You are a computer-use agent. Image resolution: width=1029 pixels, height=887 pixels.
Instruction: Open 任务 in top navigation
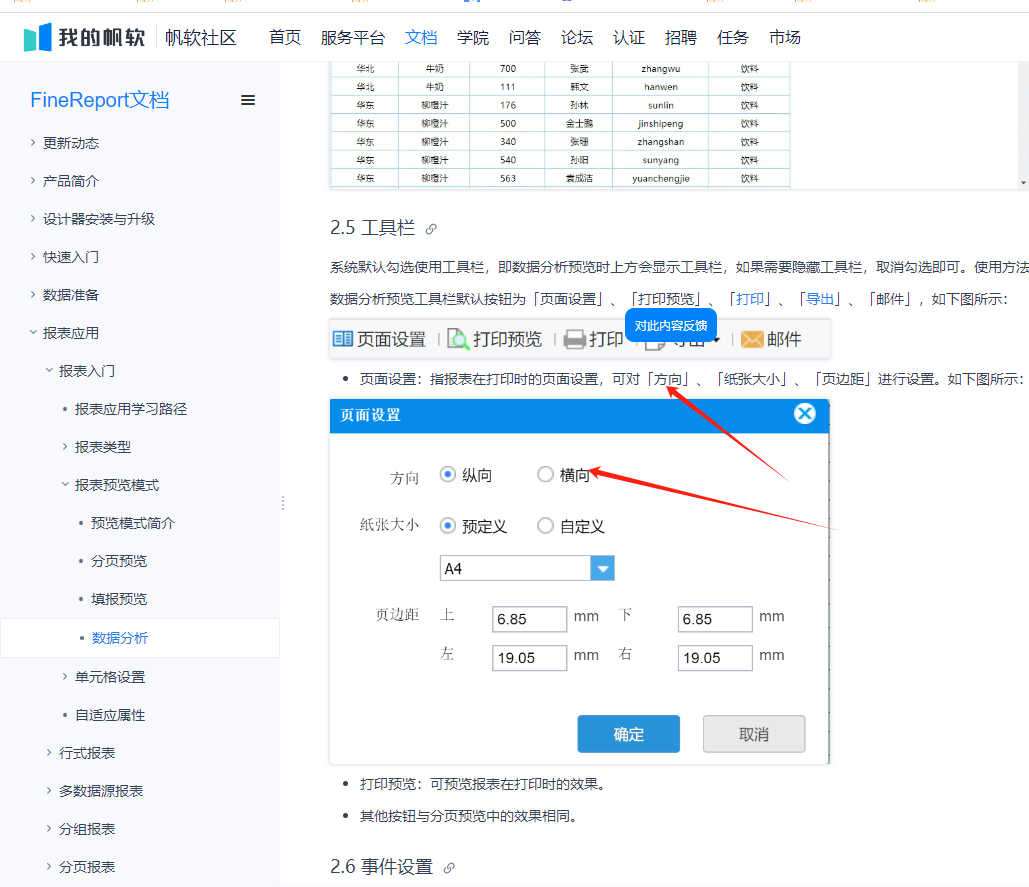click(732, 37)
